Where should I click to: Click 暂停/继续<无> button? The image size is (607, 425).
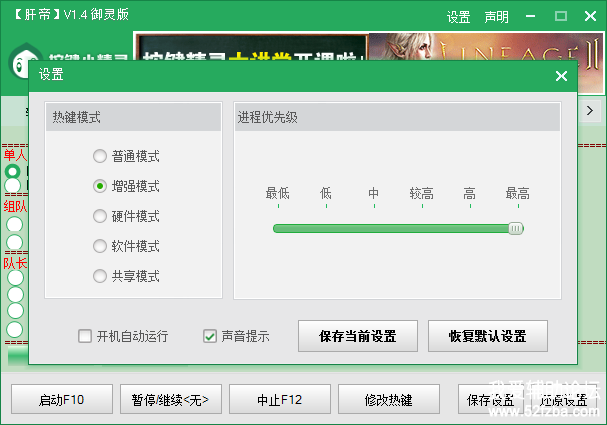point(171,399)
